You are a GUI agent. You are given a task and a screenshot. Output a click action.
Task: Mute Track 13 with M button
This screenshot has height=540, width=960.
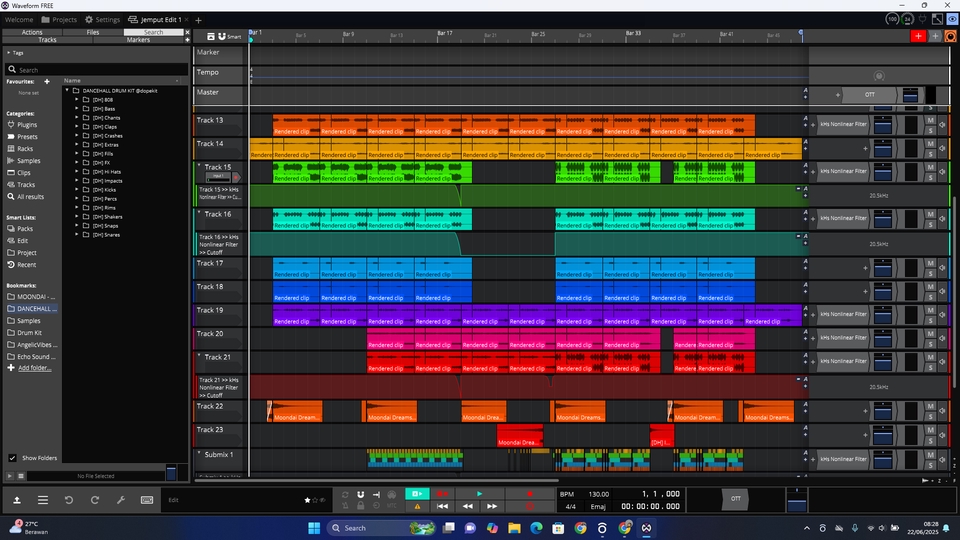click(931, 120)
